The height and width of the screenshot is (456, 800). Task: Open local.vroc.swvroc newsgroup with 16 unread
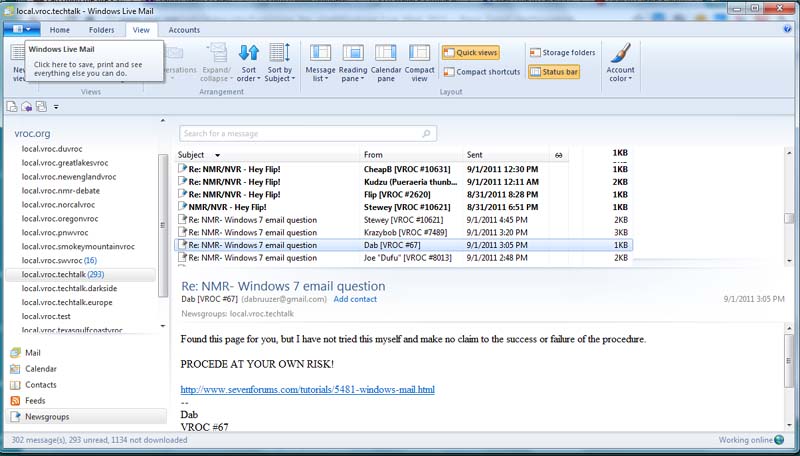(59, 261)
